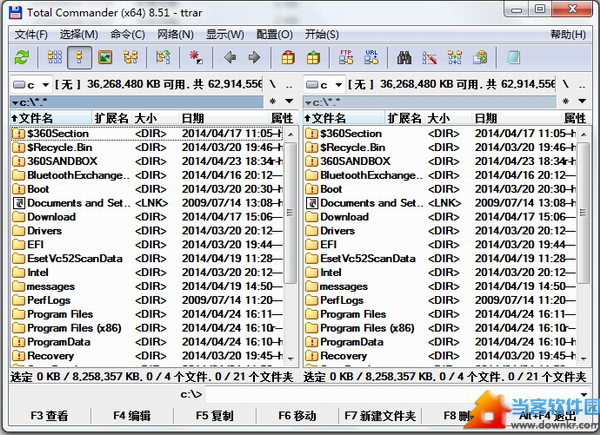
Task: Go to root in left panel
Action: coord(272,84)
